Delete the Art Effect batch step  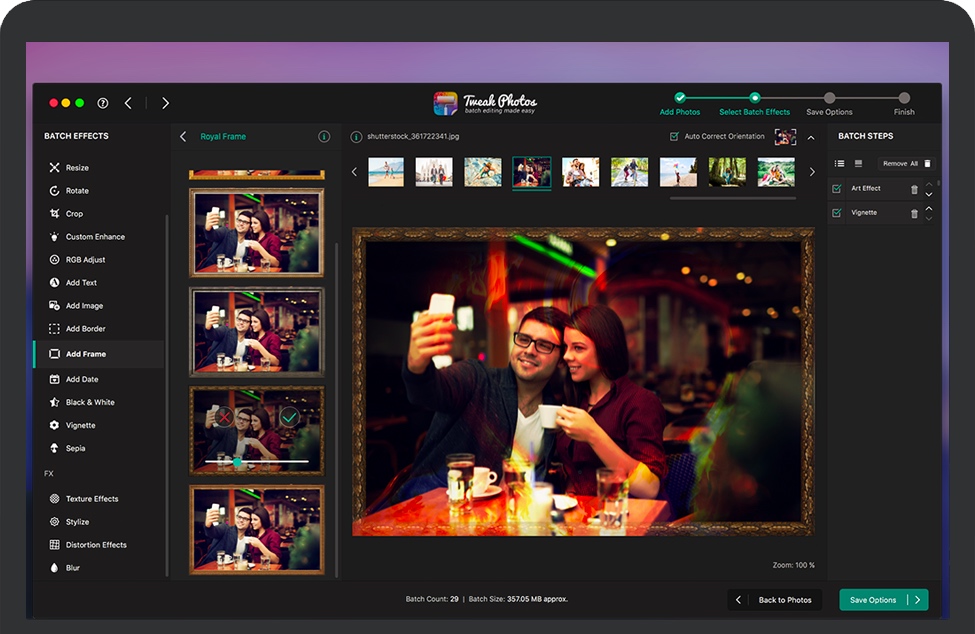[x=914, y=189]
